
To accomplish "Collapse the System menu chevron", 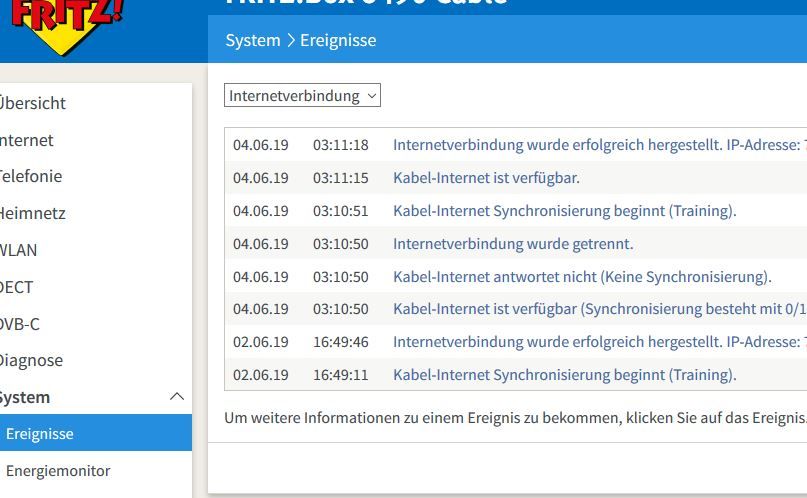I will coord(177,397).
